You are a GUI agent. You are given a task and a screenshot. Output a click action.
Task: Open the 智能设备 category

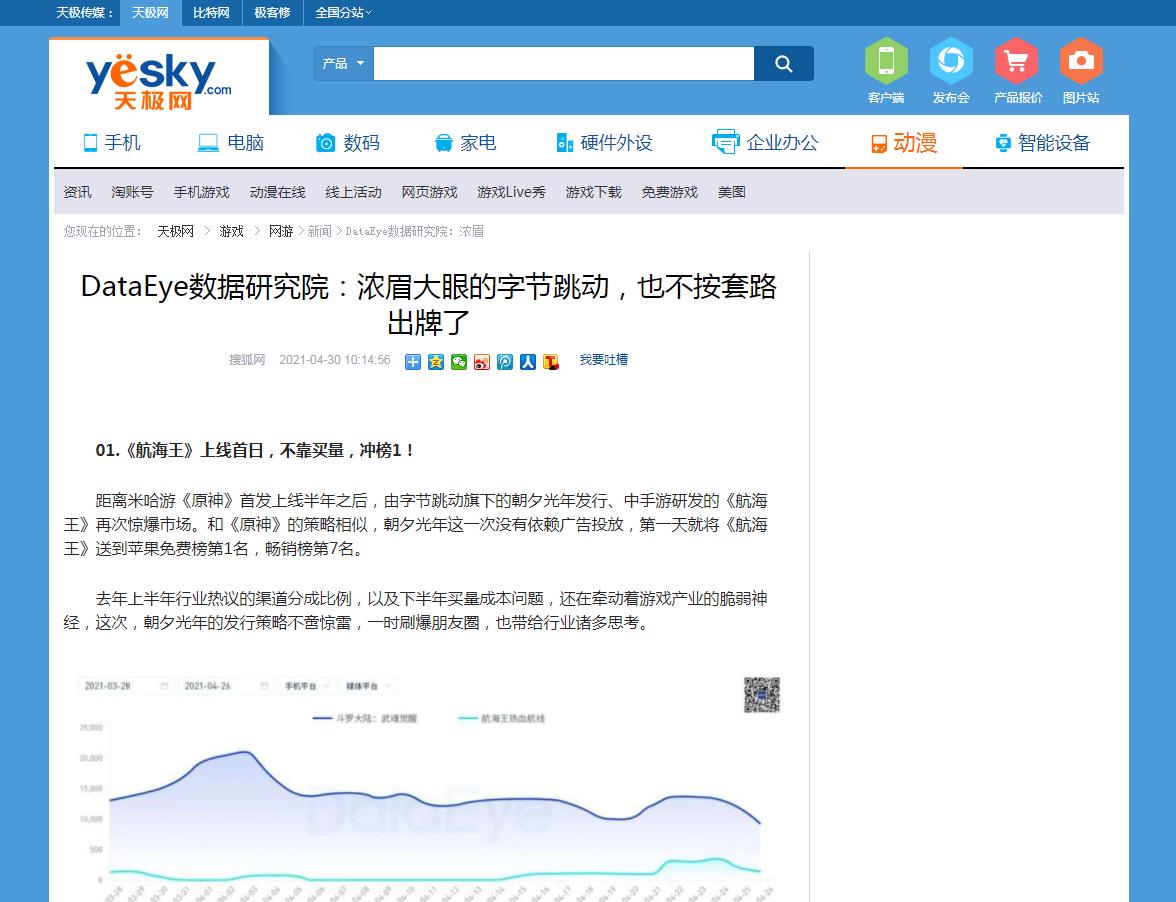tap(1042, 142)
